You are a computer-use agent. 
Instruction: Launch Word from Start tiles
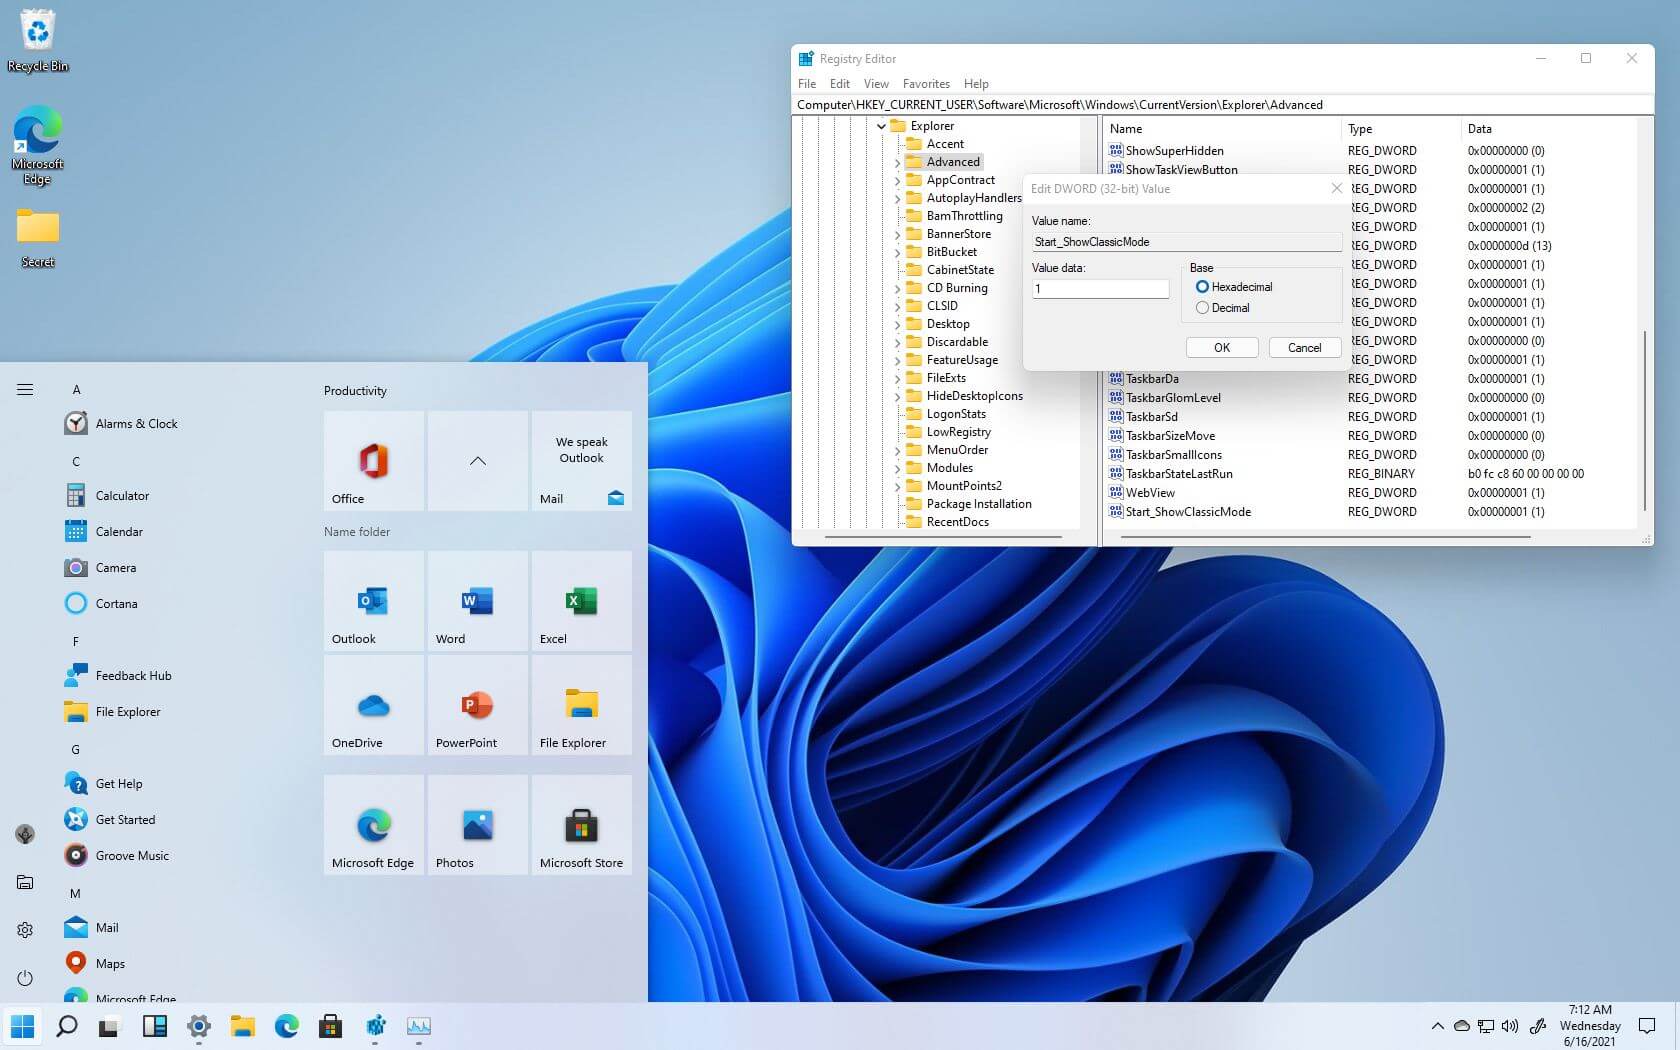[x=477, y=601]
